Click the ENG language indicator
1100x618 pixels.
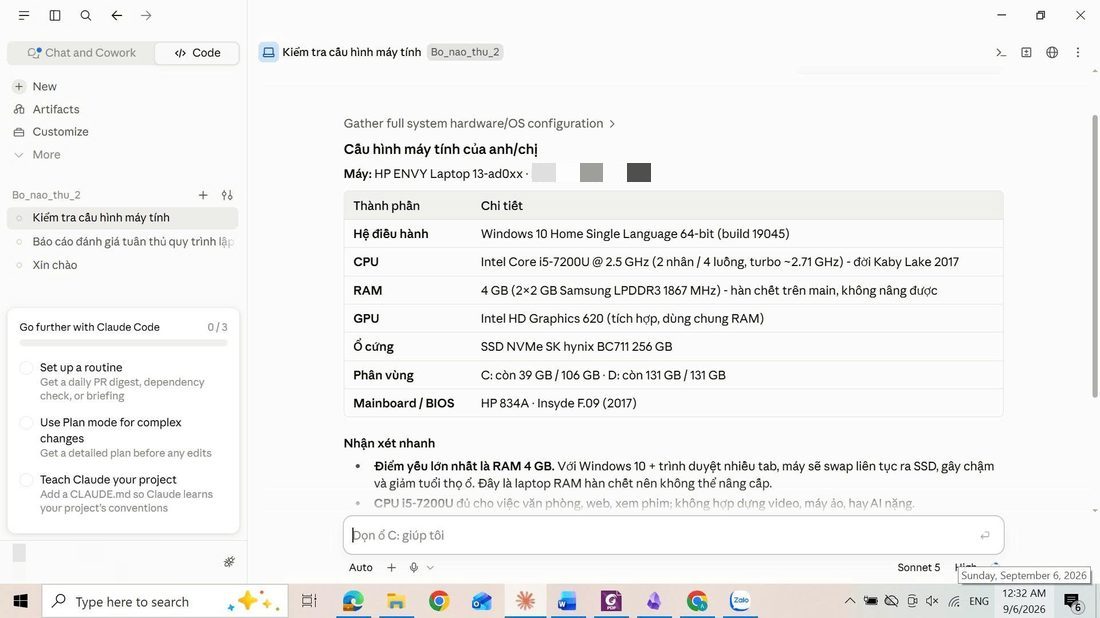[979, 601]
